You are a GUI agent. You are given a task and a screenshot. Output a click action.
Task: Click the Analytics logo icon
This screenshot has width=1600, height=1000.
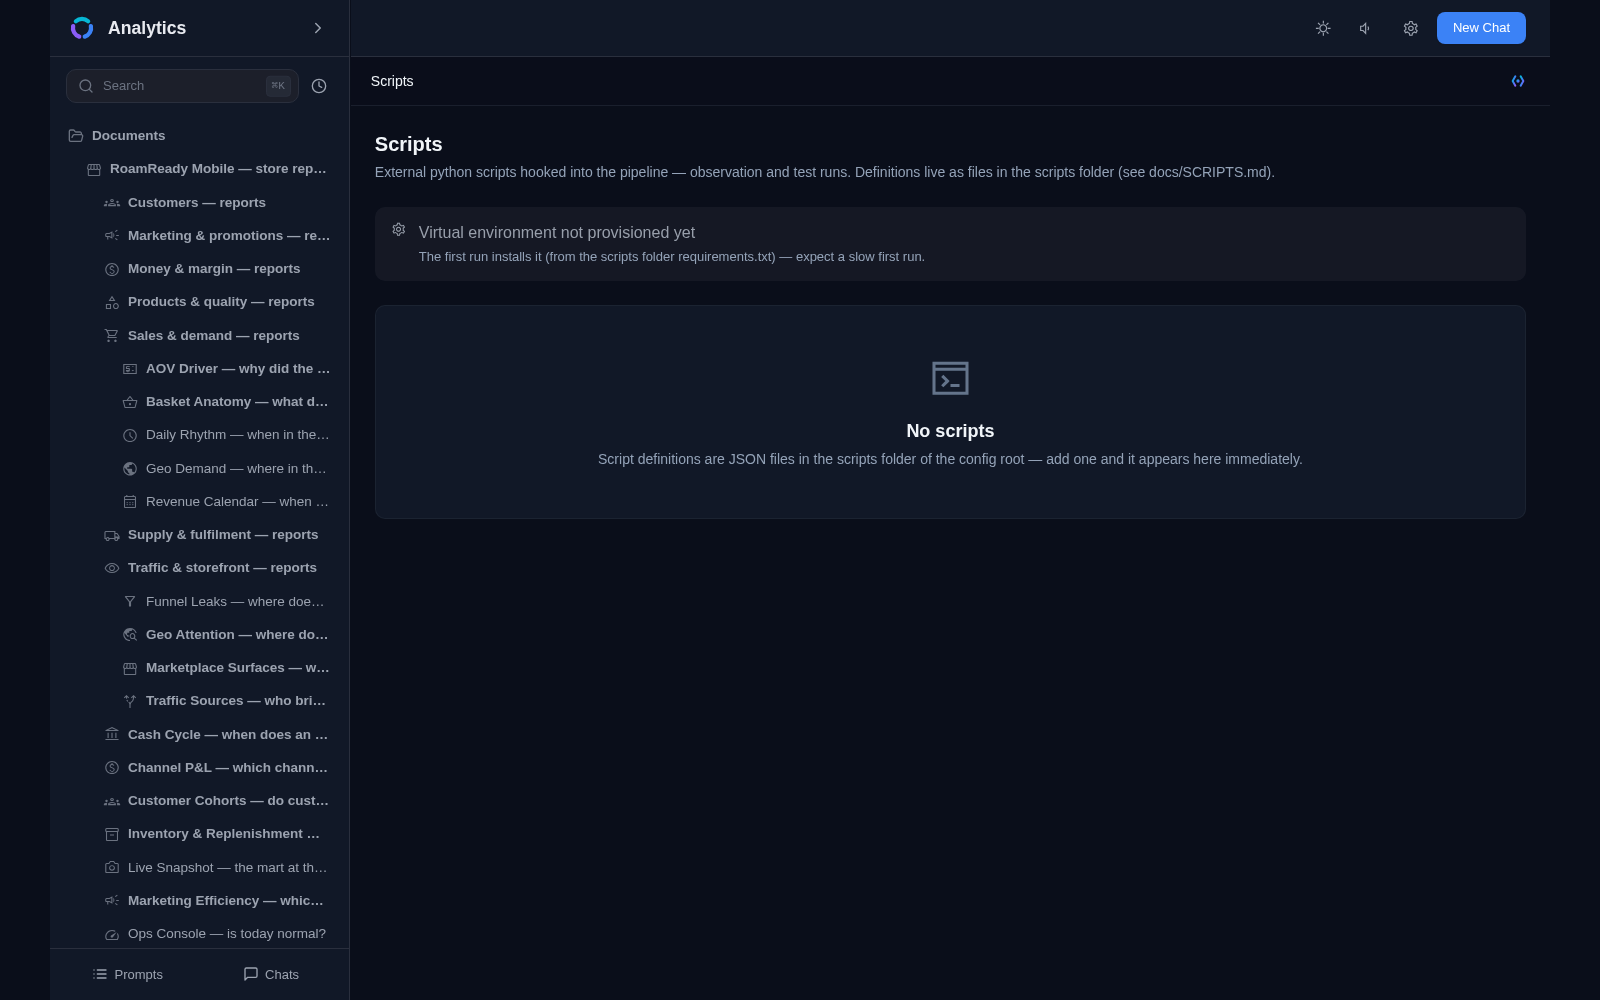[82, 28]
